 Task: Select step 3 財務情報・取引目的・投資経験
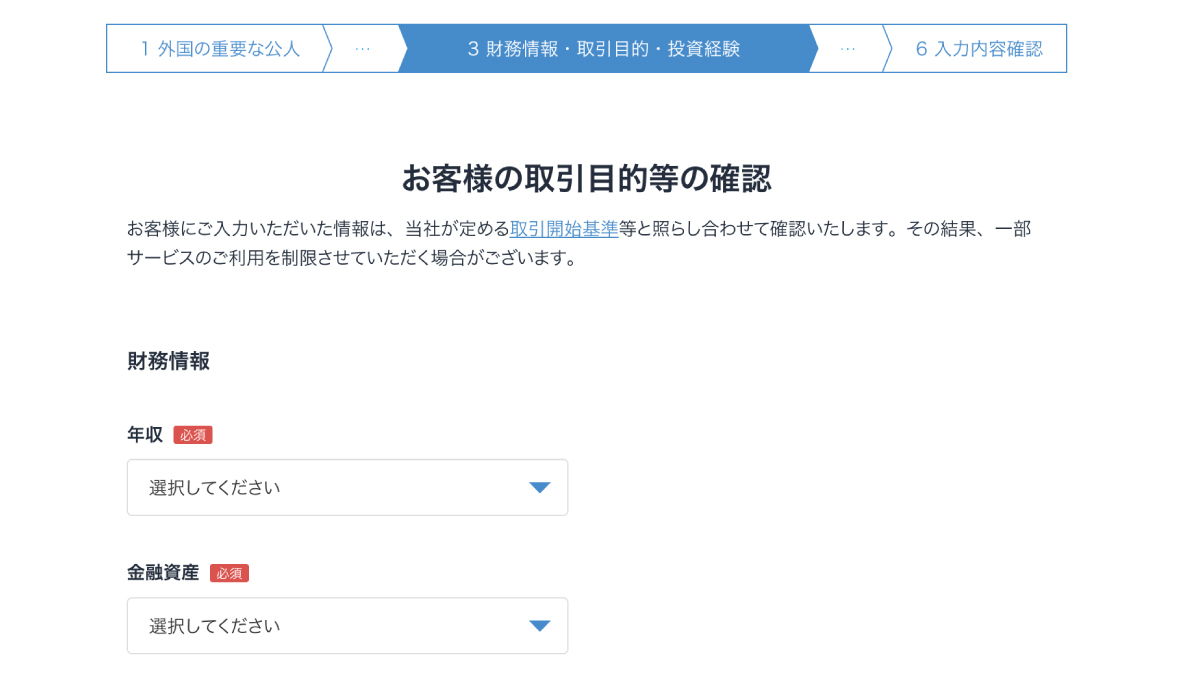tap(603, 49)
